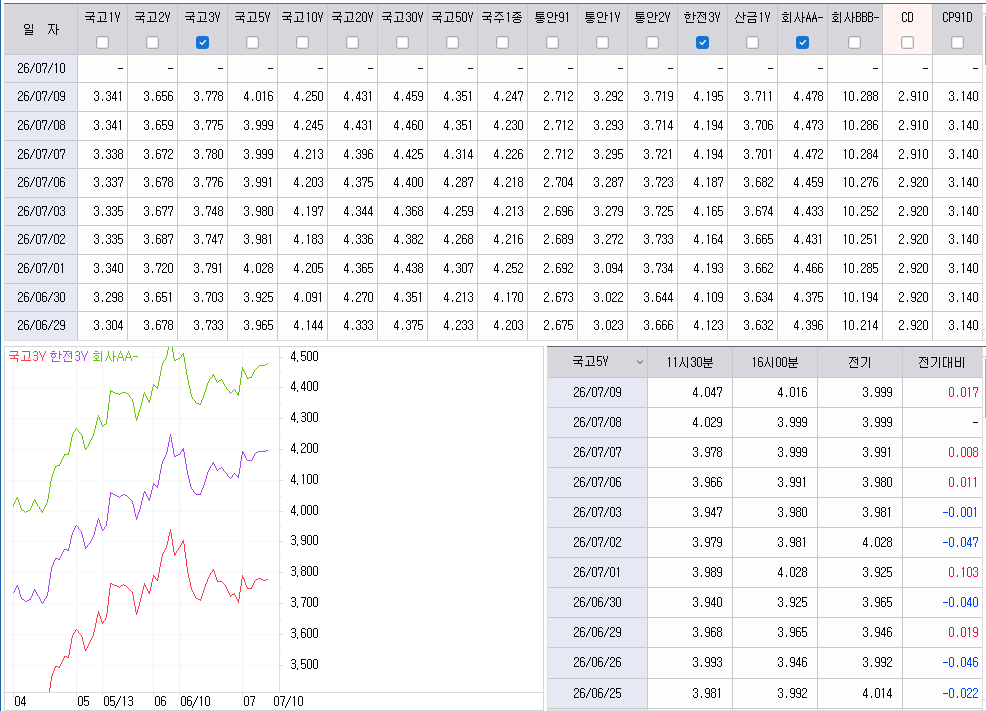Tick the 산금1Y checkbox

pos(752,42)
